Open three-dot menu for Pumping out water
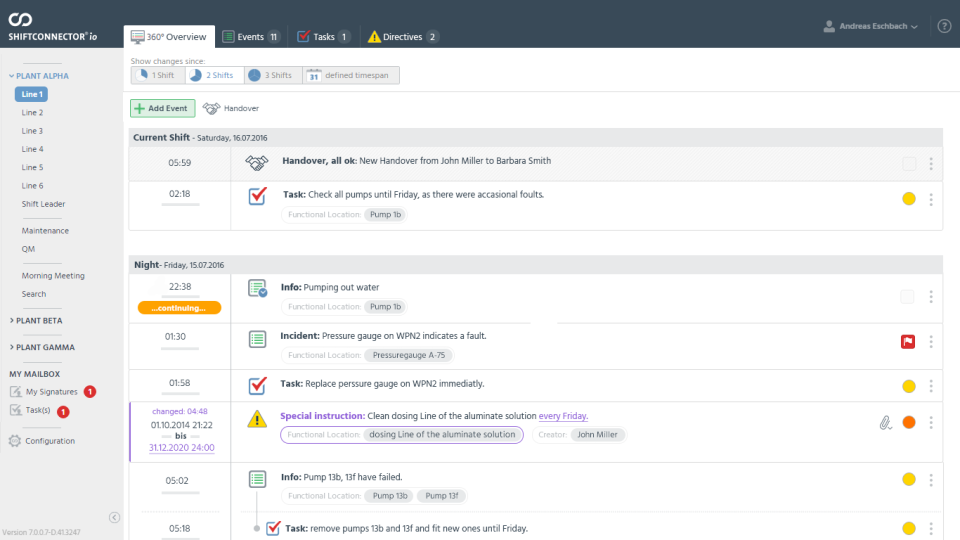The width and height of the screenshot is (960, 540). [931, 297]
